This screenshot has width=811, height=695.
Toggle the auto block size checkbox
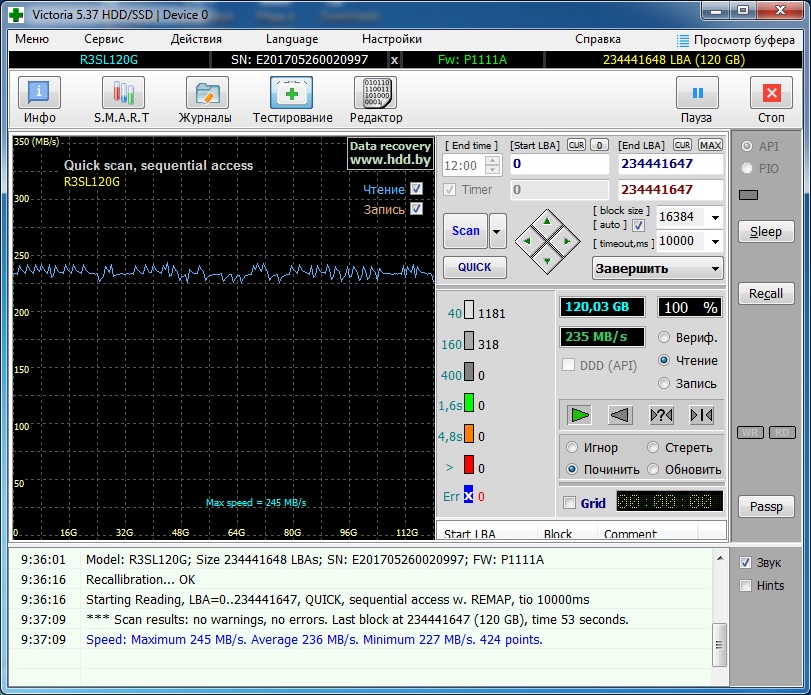point(638,225)
